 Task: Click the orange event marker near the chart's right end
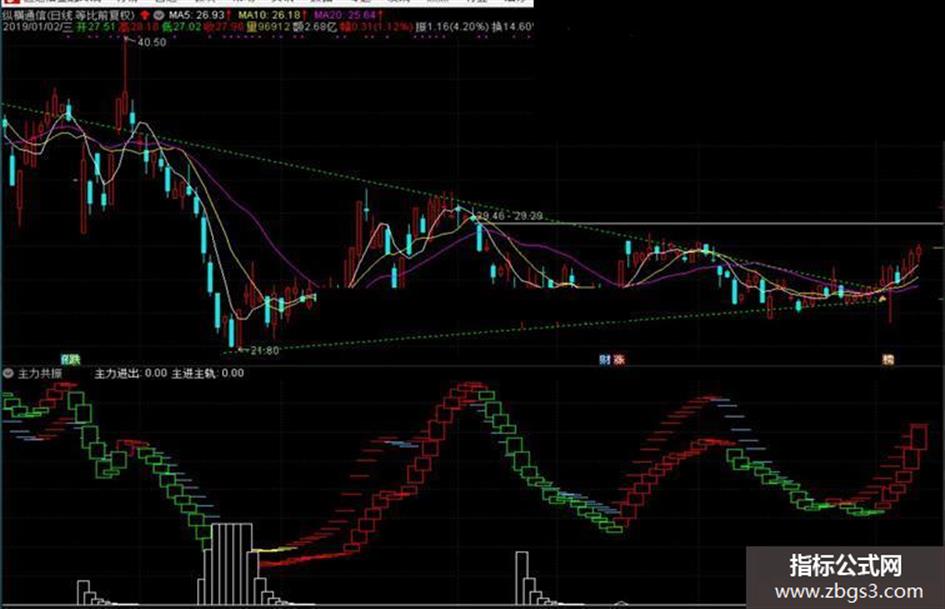[x=888, y=359]
